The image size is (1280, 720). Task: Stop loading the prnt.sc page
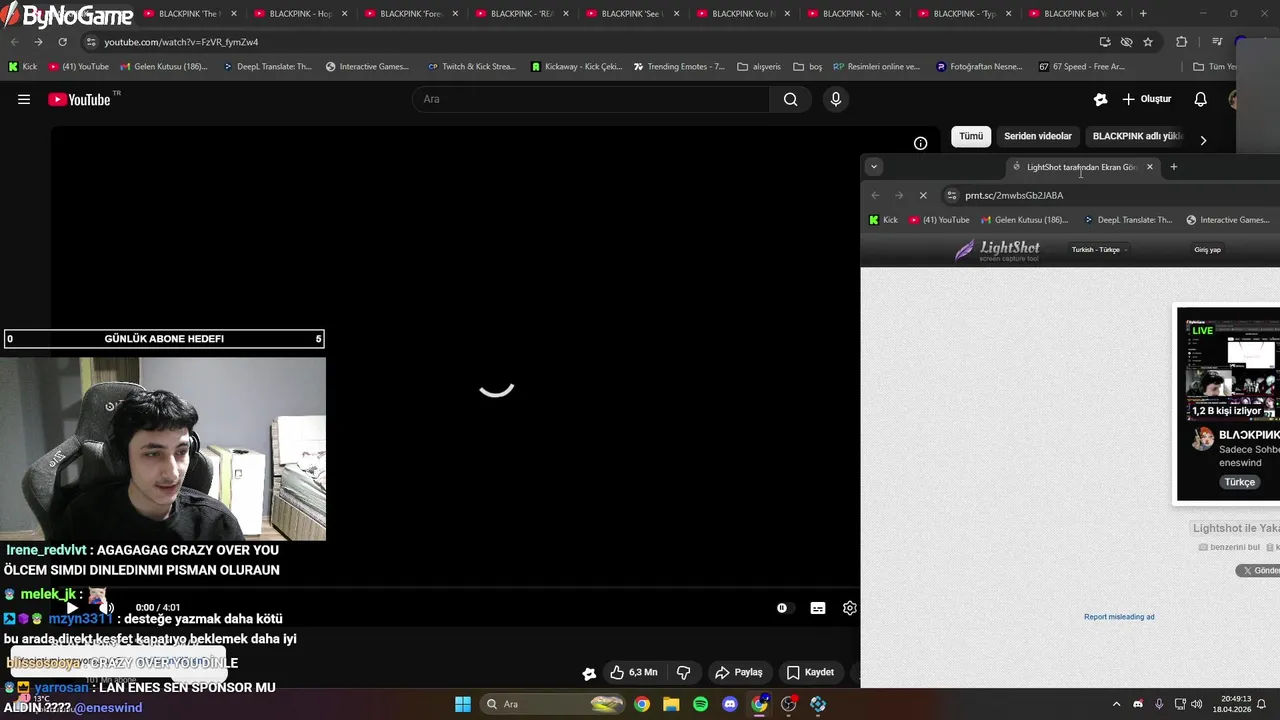(923, 196)
